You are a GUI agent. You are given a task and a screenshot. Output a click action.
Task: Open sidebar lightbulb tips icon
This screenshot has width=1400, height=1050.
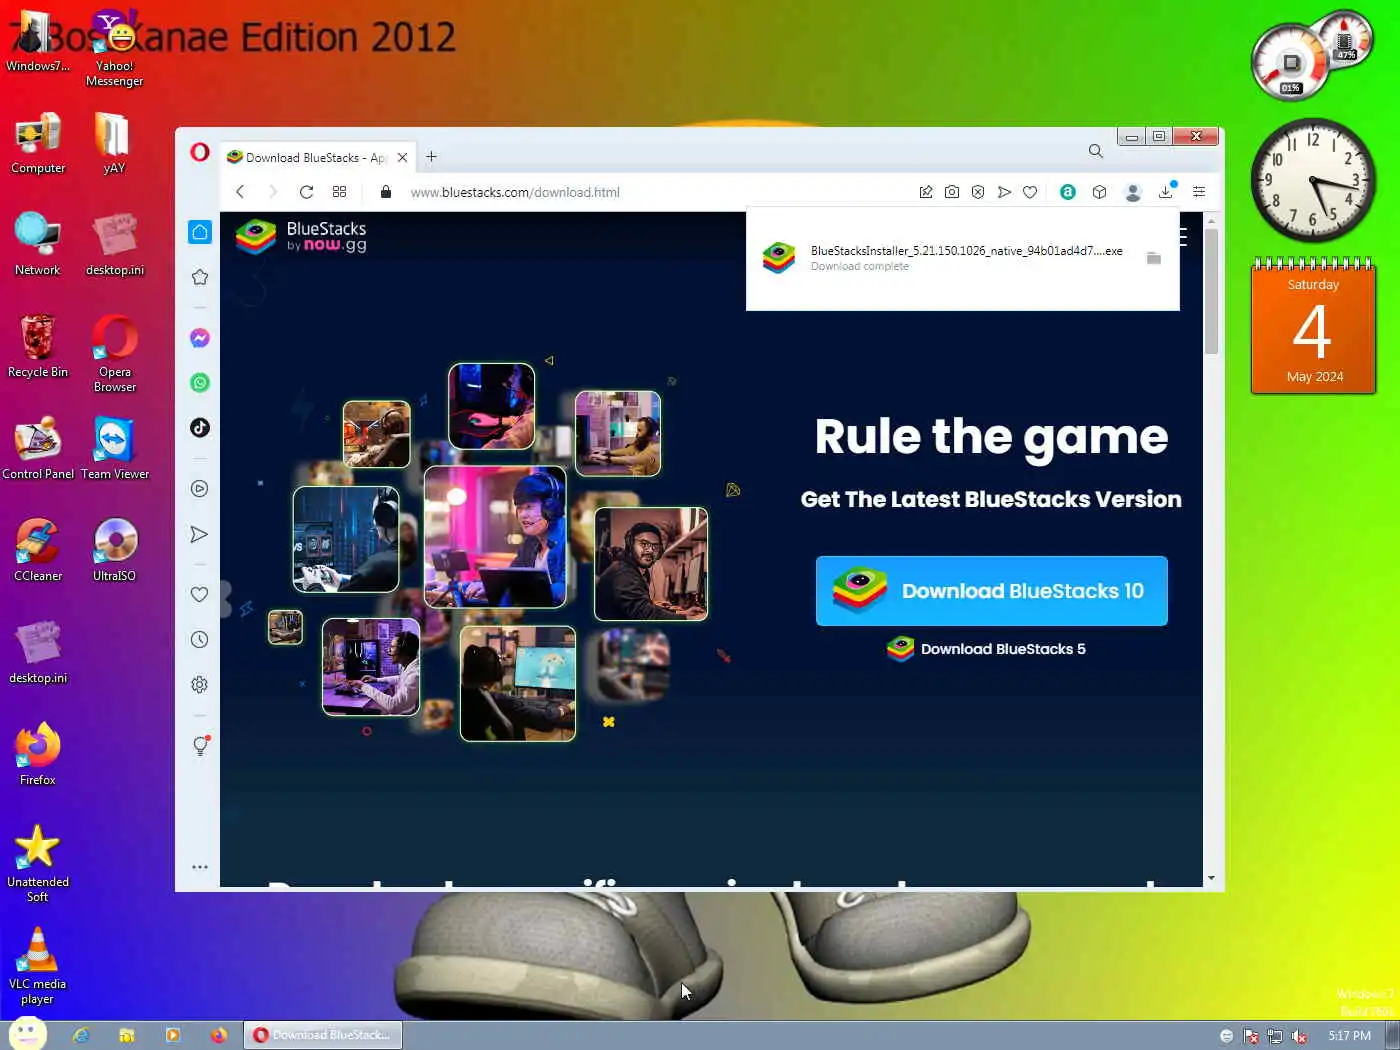(200, 746)
